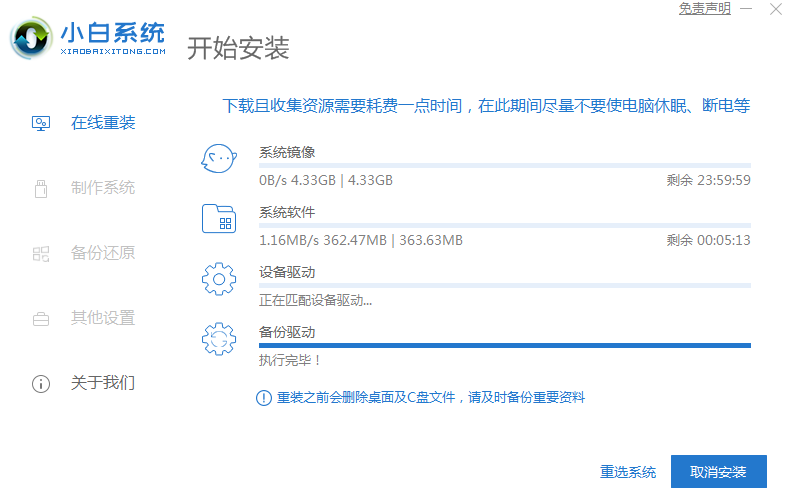Click the 在线重装 monitor icon in sidebar
The height and width of the screenshot is (495, 786).
pyautogui.click(x=41, y=123)
